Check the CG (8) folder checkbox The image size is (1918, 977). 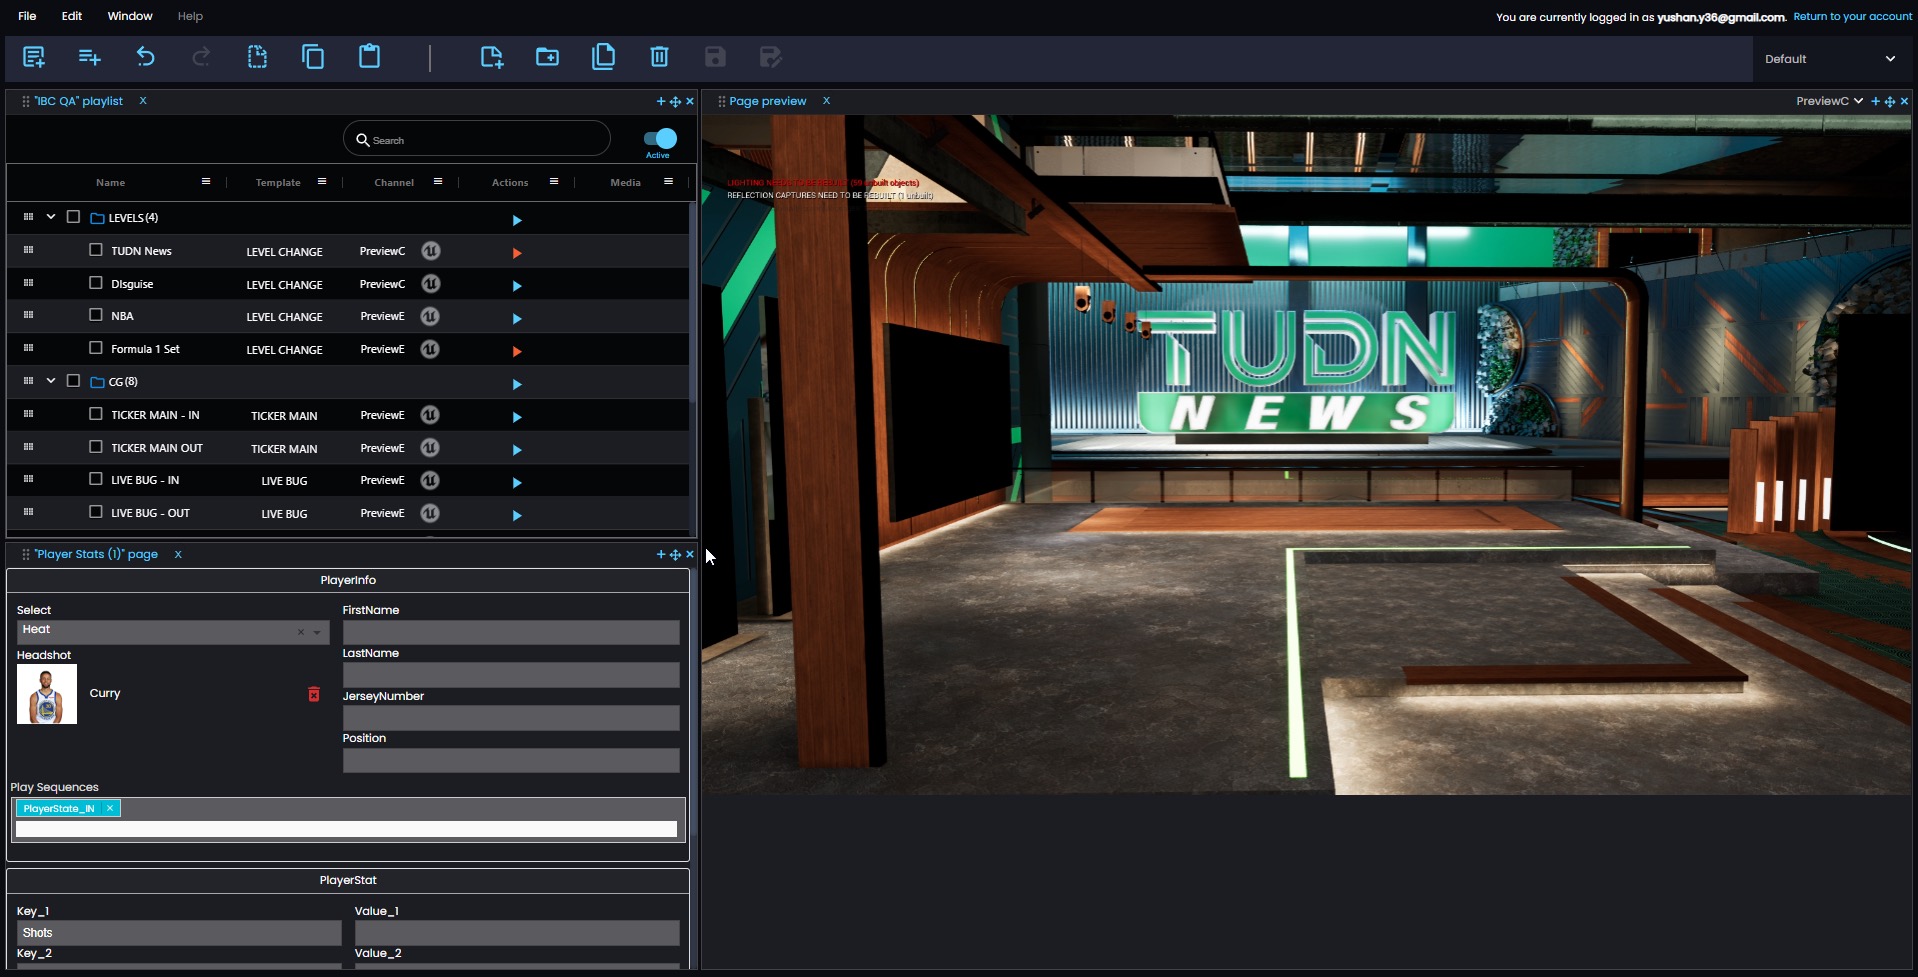pos(73,380)
